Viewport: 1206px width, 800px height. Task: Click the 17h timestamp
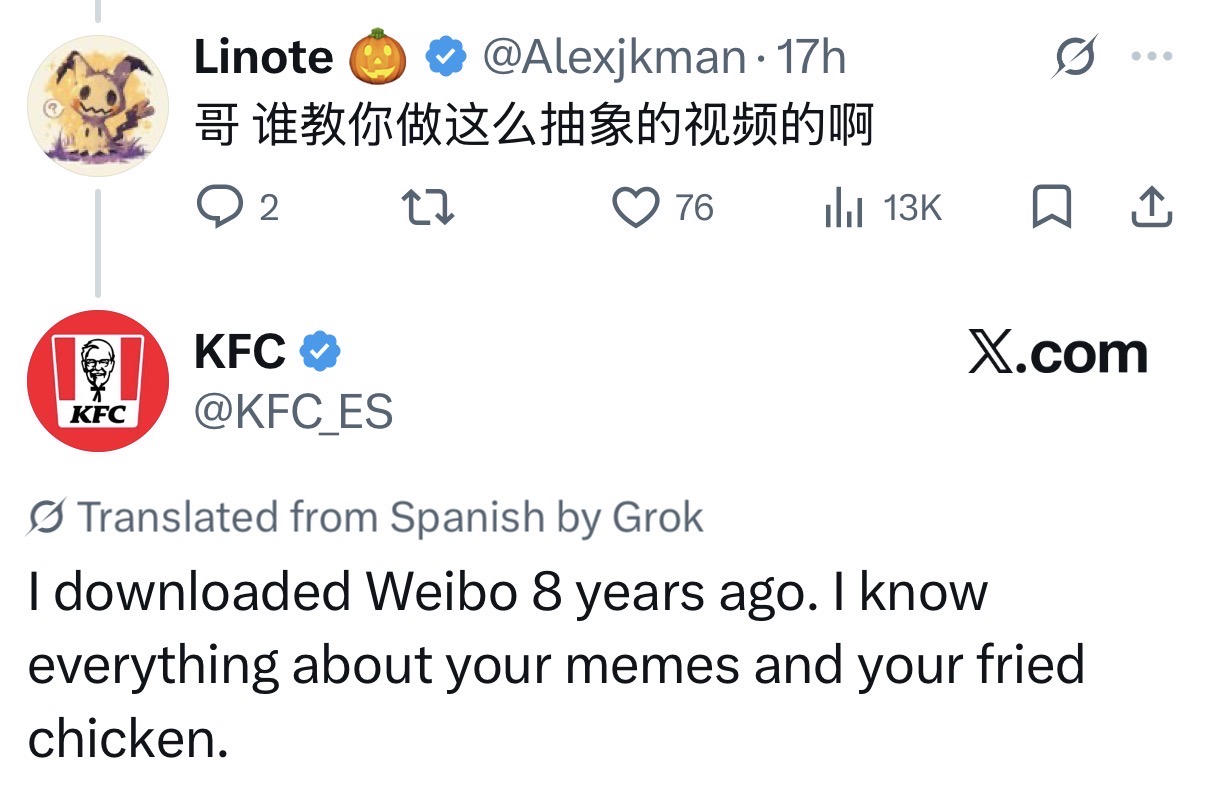[811, 57]
